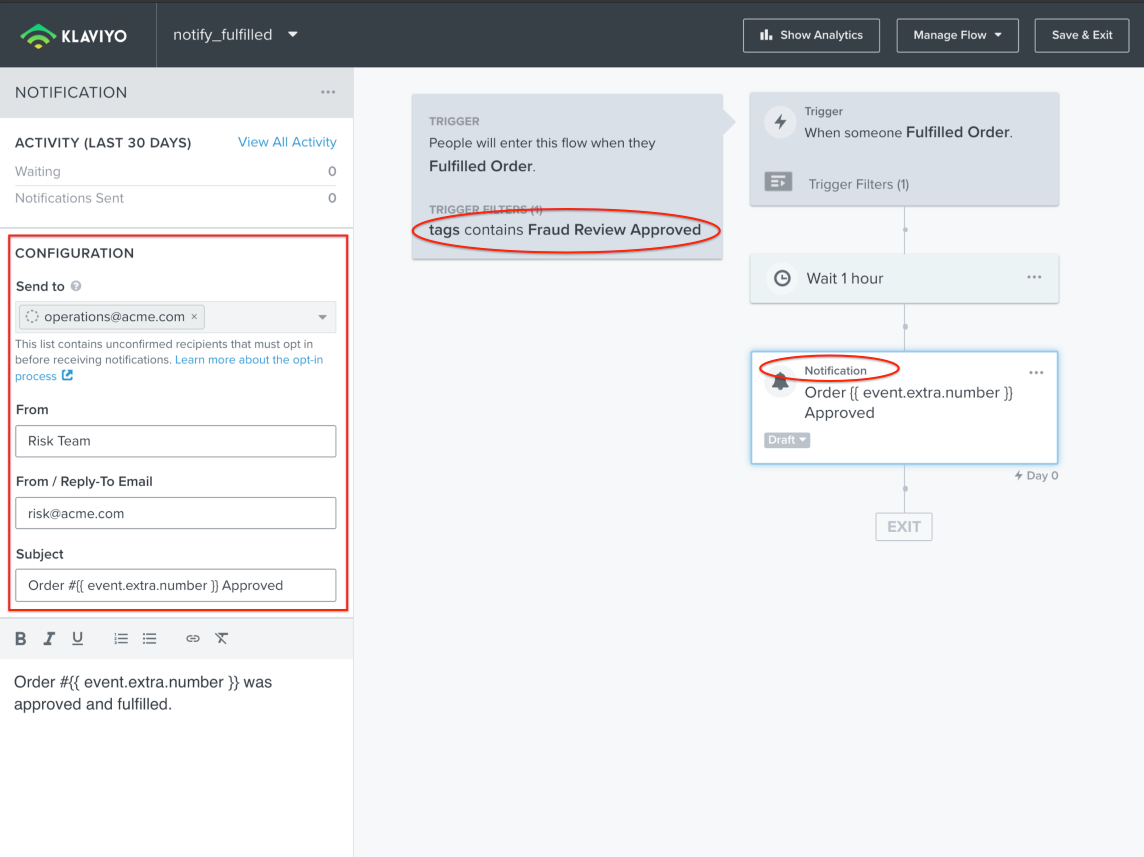Open the Manage Flow dropdown
Viewport: 1144px width, 857px height.
(957, 35)
